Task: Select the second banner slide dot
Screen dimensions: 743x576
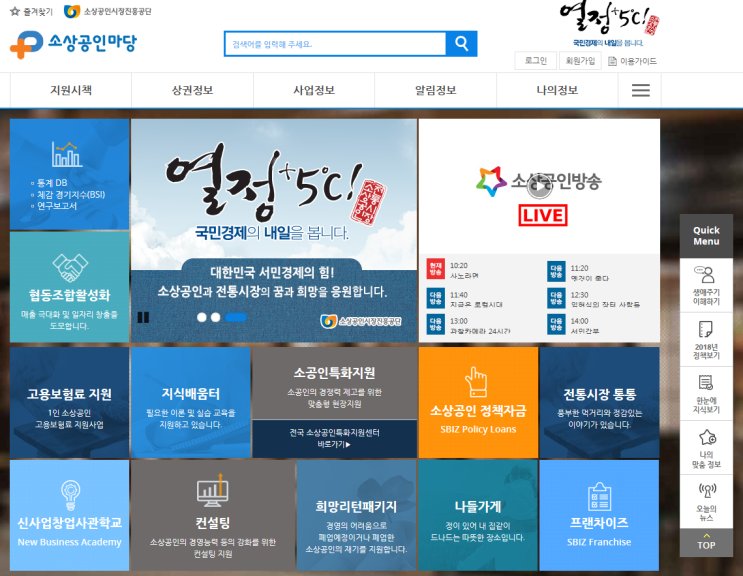Action: click(x=216, y=317)
